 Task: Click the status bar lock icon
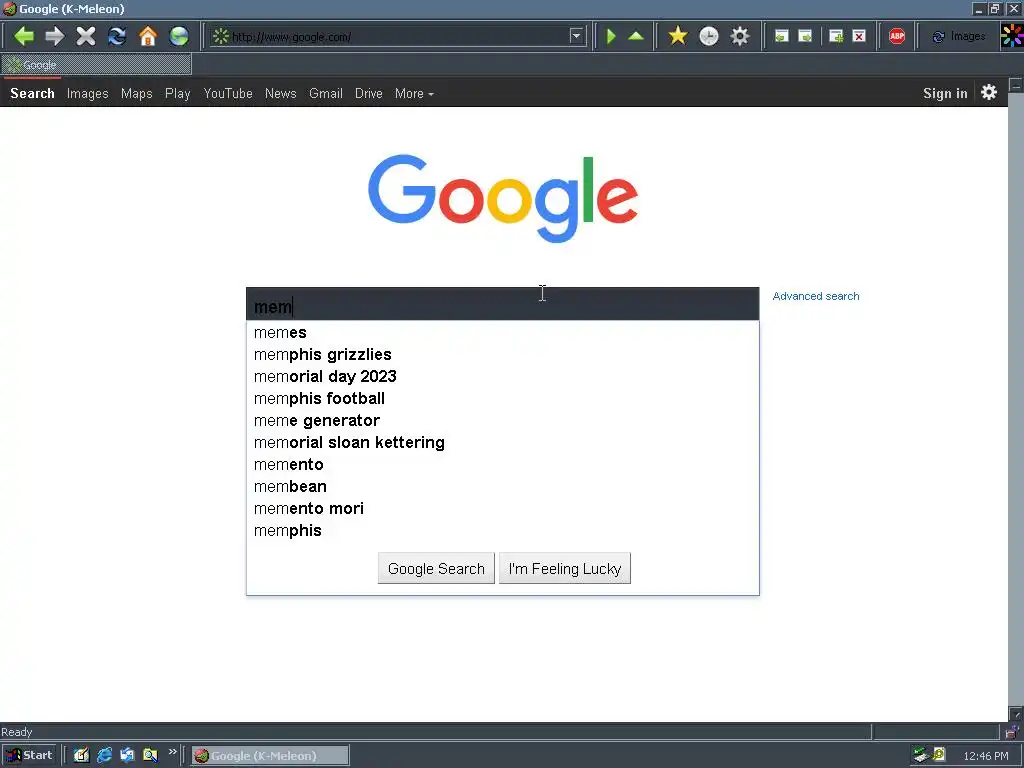1012,731
